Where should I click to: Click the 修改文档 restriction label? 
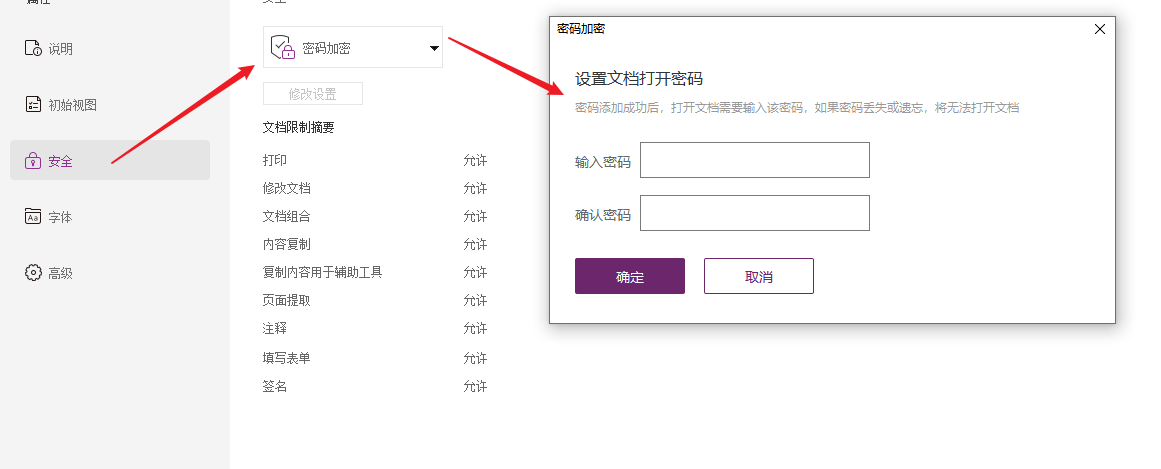(x=287, y=188)
